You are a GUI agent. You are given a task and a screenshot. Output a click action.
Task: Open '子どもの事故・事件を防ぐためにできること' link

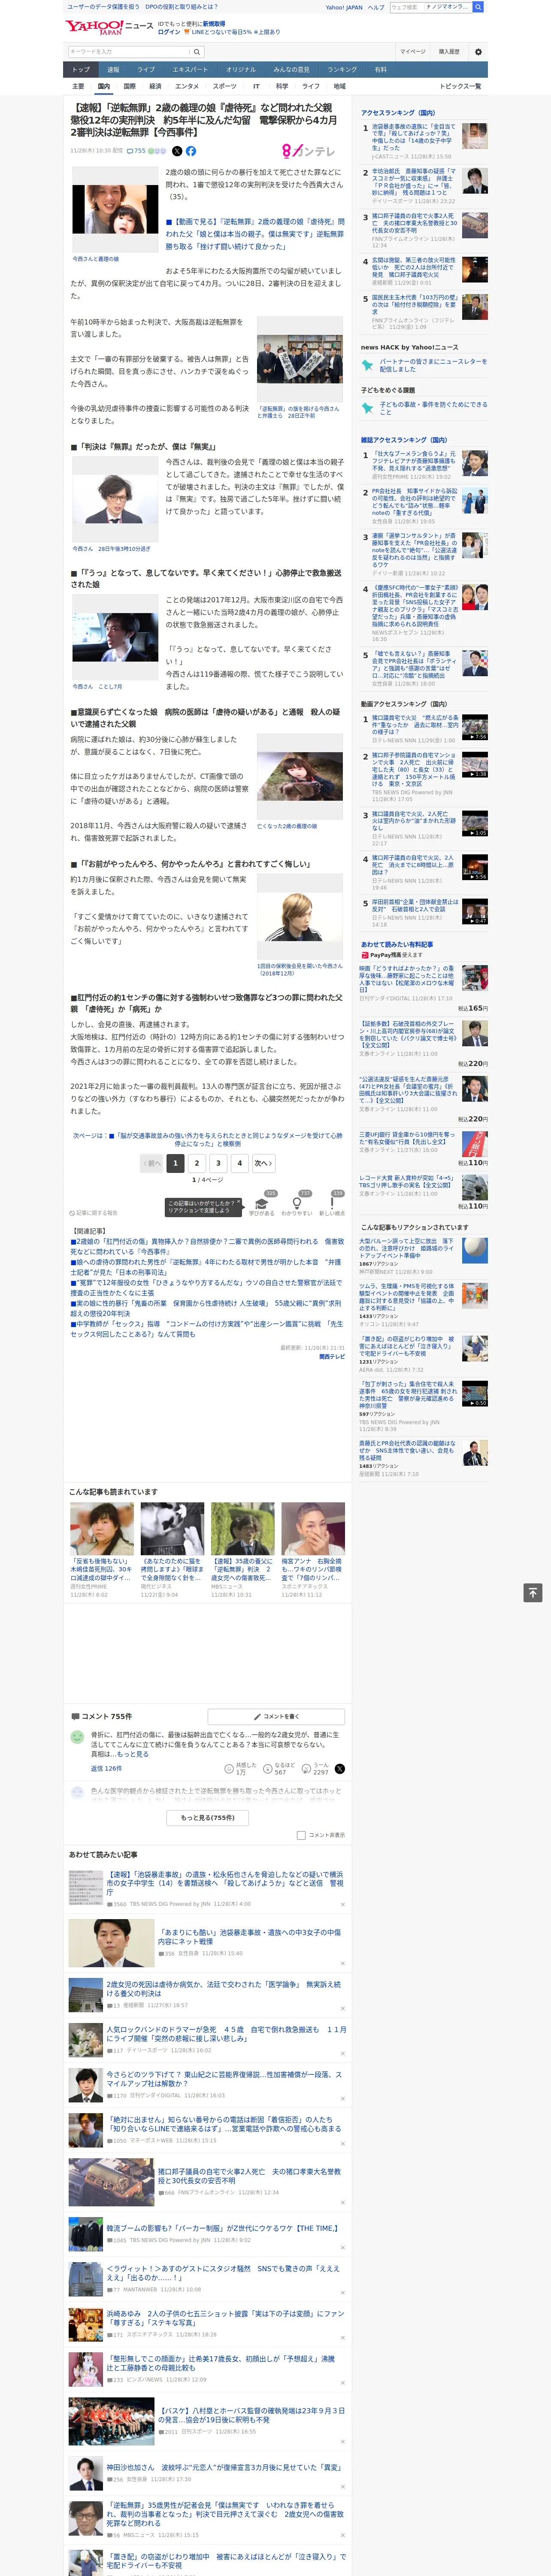(433, 408)
